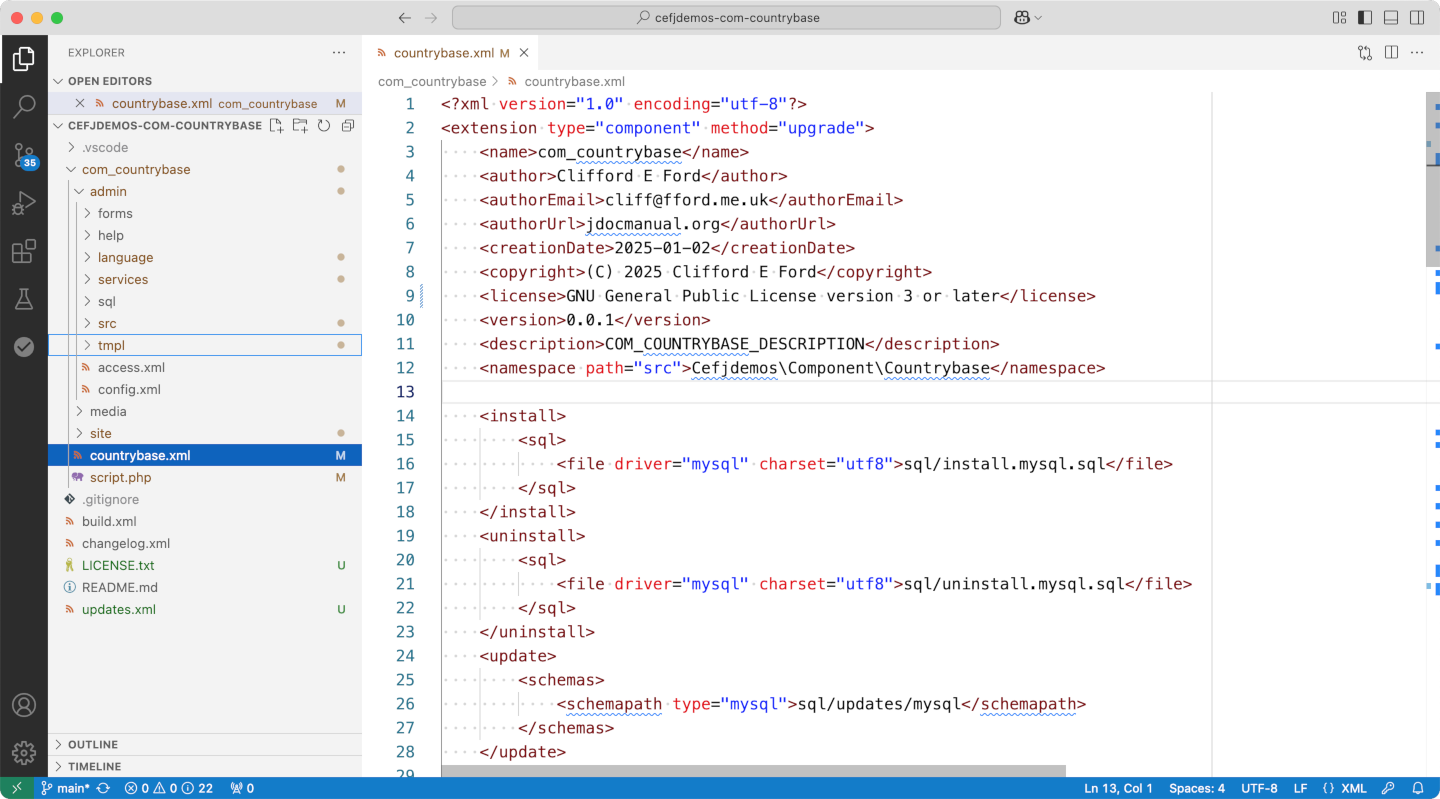This screenshot has width=1440, height=799.
Task: Click the horizontal editor scrollbar
Action: tap(753, 771)
